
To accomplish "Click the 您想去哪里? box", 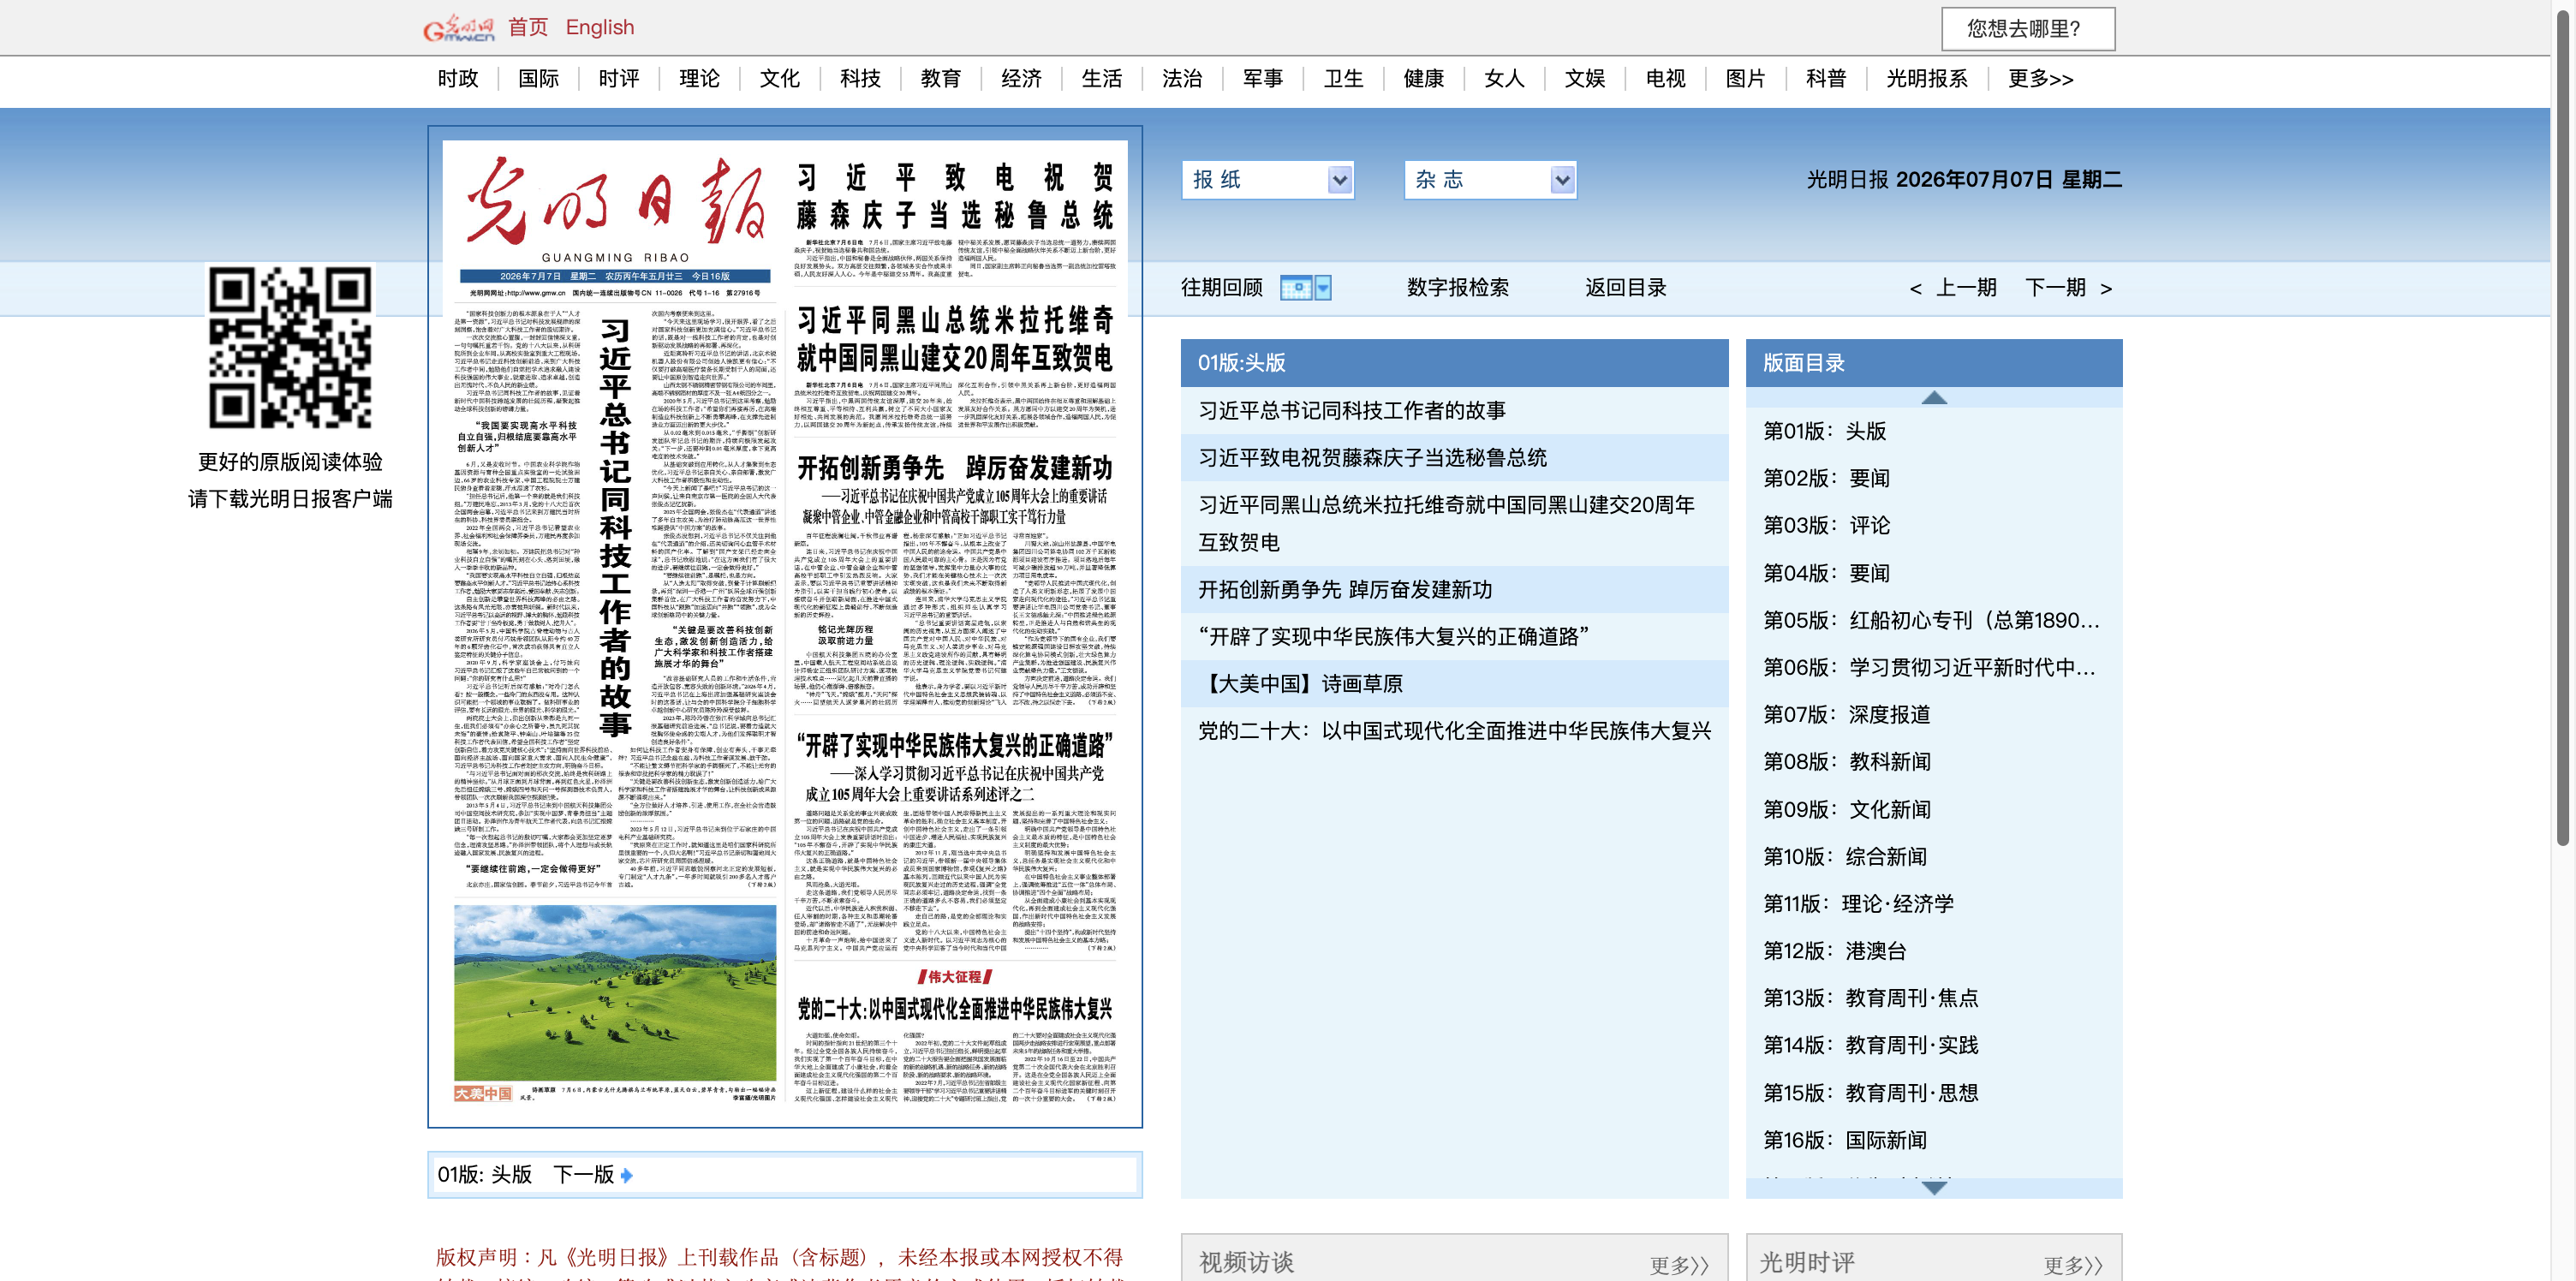I will [x=2028, y=29].
